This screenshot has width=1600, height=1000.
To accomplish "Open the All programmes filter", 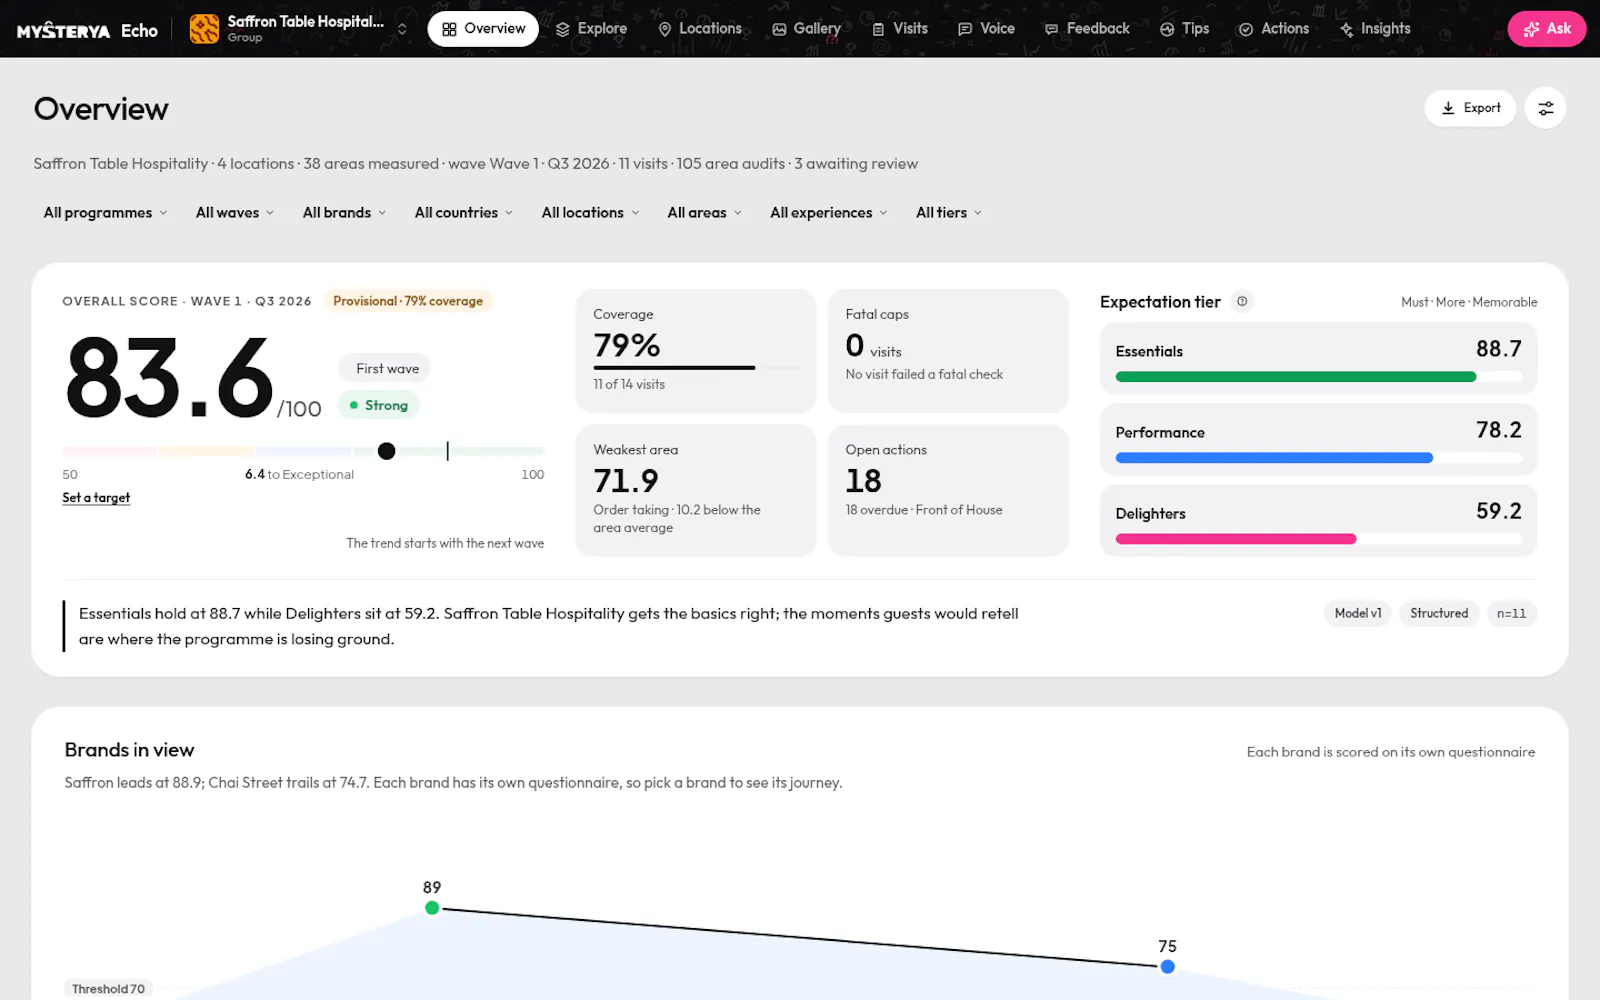I will coord(106,213).
